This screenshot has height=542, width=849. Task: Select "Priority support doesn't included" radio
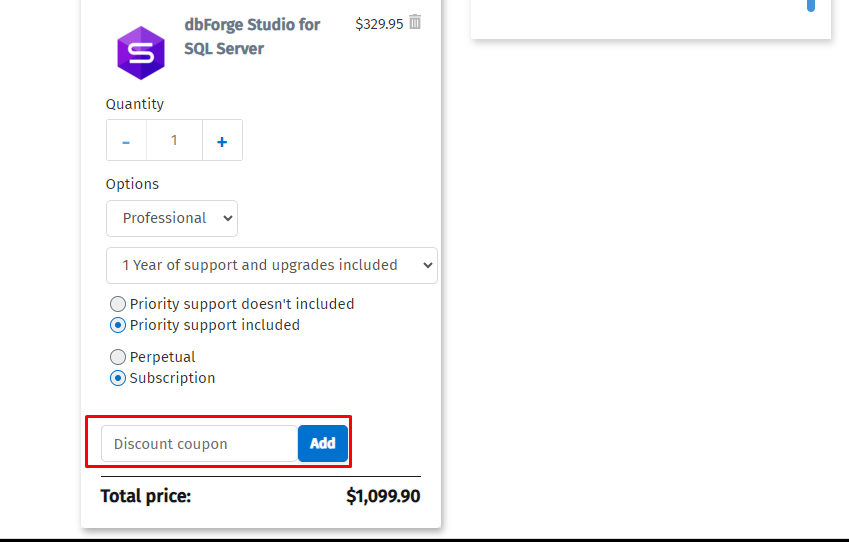pos(117,304)
